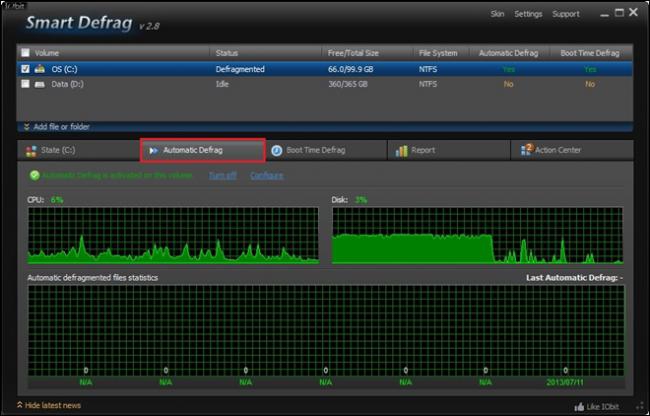Click the 2013/07/11 date label
This screenshot has height=416, width=650.
pyautogui.click(x=565, y=382)
